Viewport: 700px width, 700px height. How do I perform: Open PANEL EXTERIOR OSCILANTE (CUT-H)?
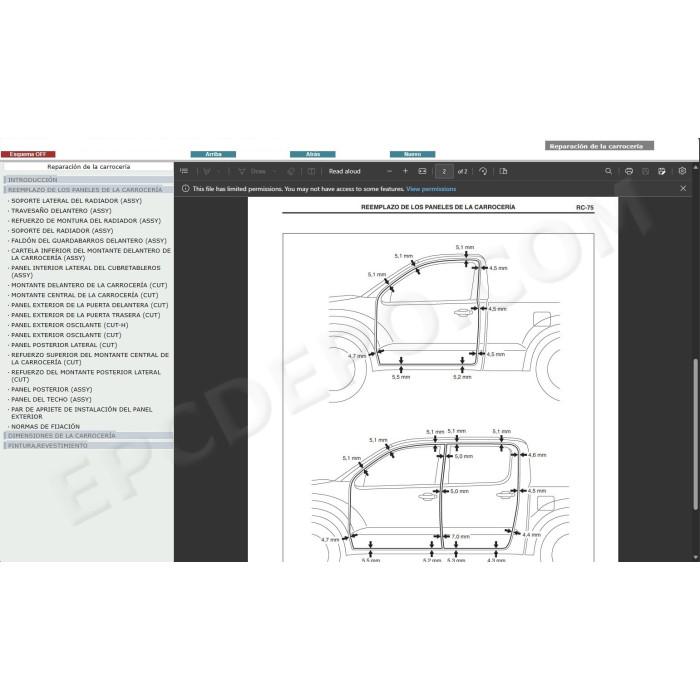[x=70, y=325]
